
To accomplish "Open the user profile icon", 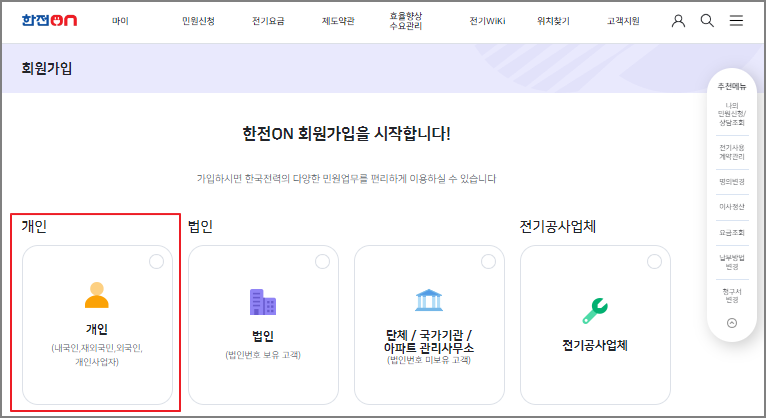I will tap(678, 21).
